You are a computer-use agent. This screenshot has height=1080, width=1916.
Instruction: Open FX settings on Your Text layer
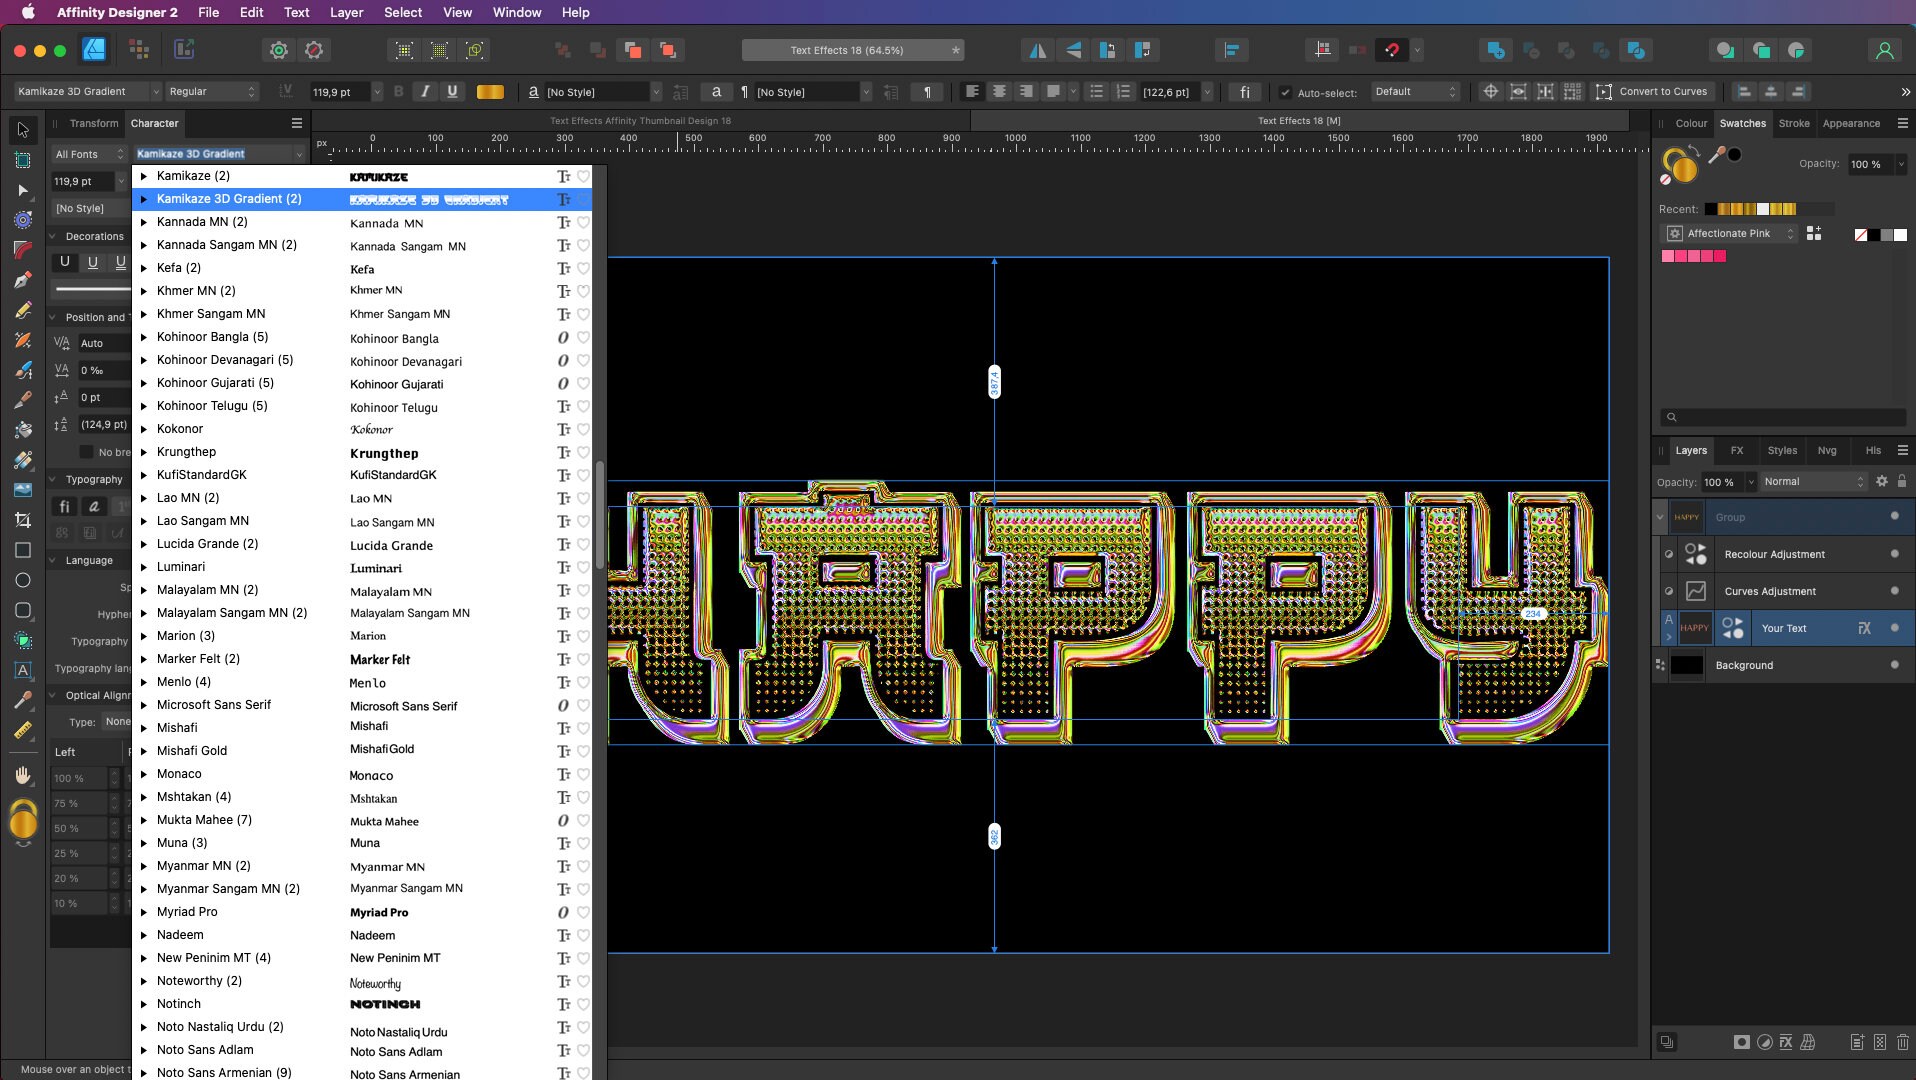coord(1864,628)
